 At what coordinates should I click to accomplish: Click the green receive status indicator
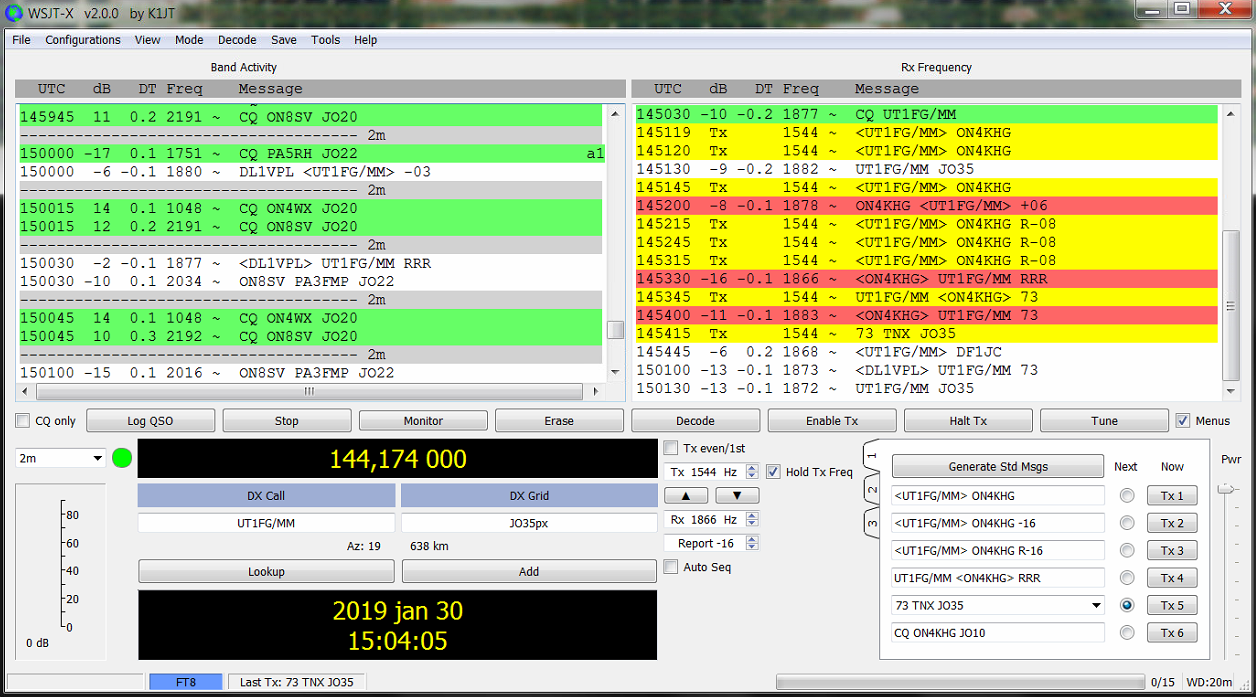[122, 459]
